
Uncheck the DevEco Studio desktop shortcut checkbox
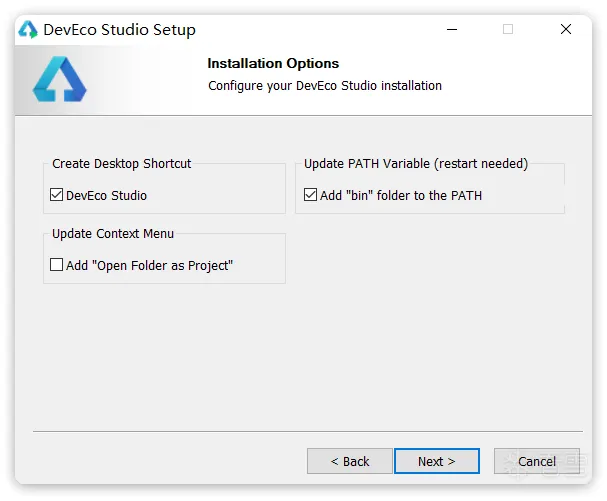(x=57, y=195)
